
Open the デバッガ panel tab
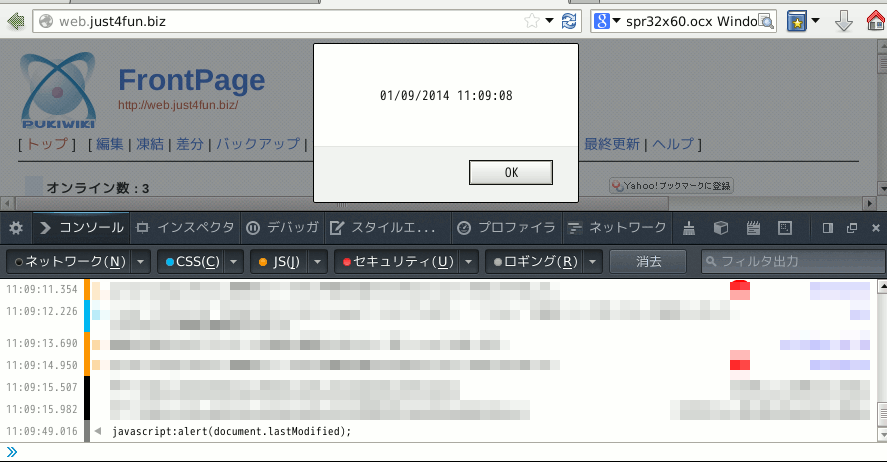282,228
